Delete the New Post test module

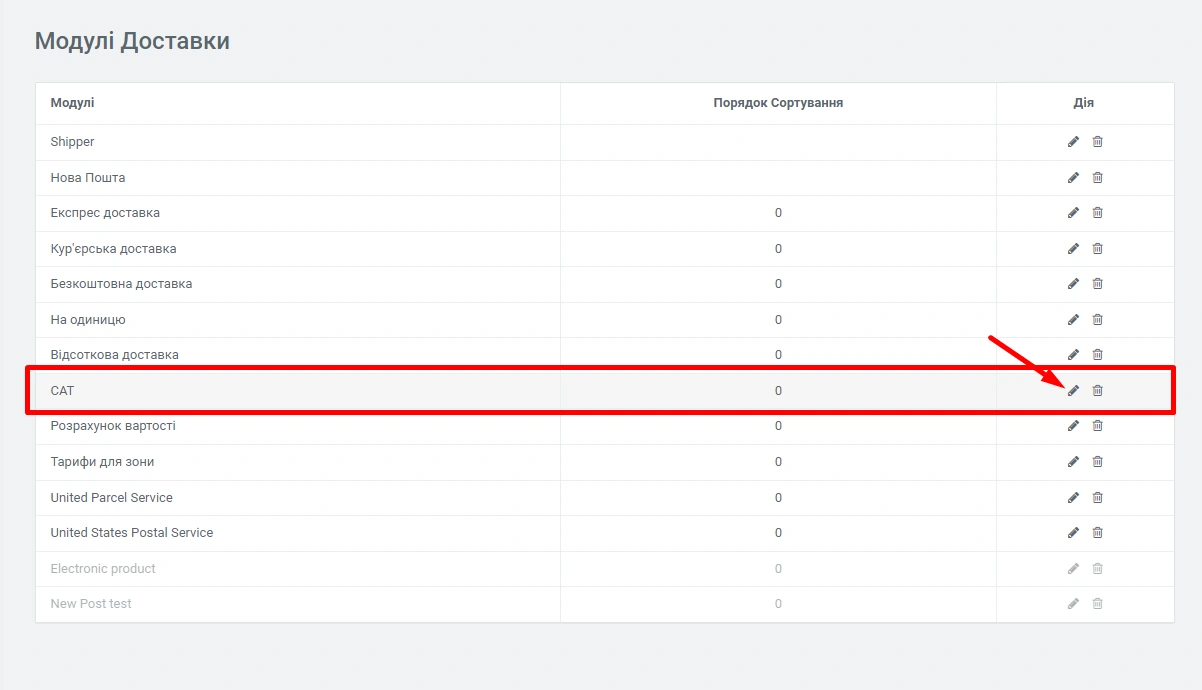coord(1097,604)
